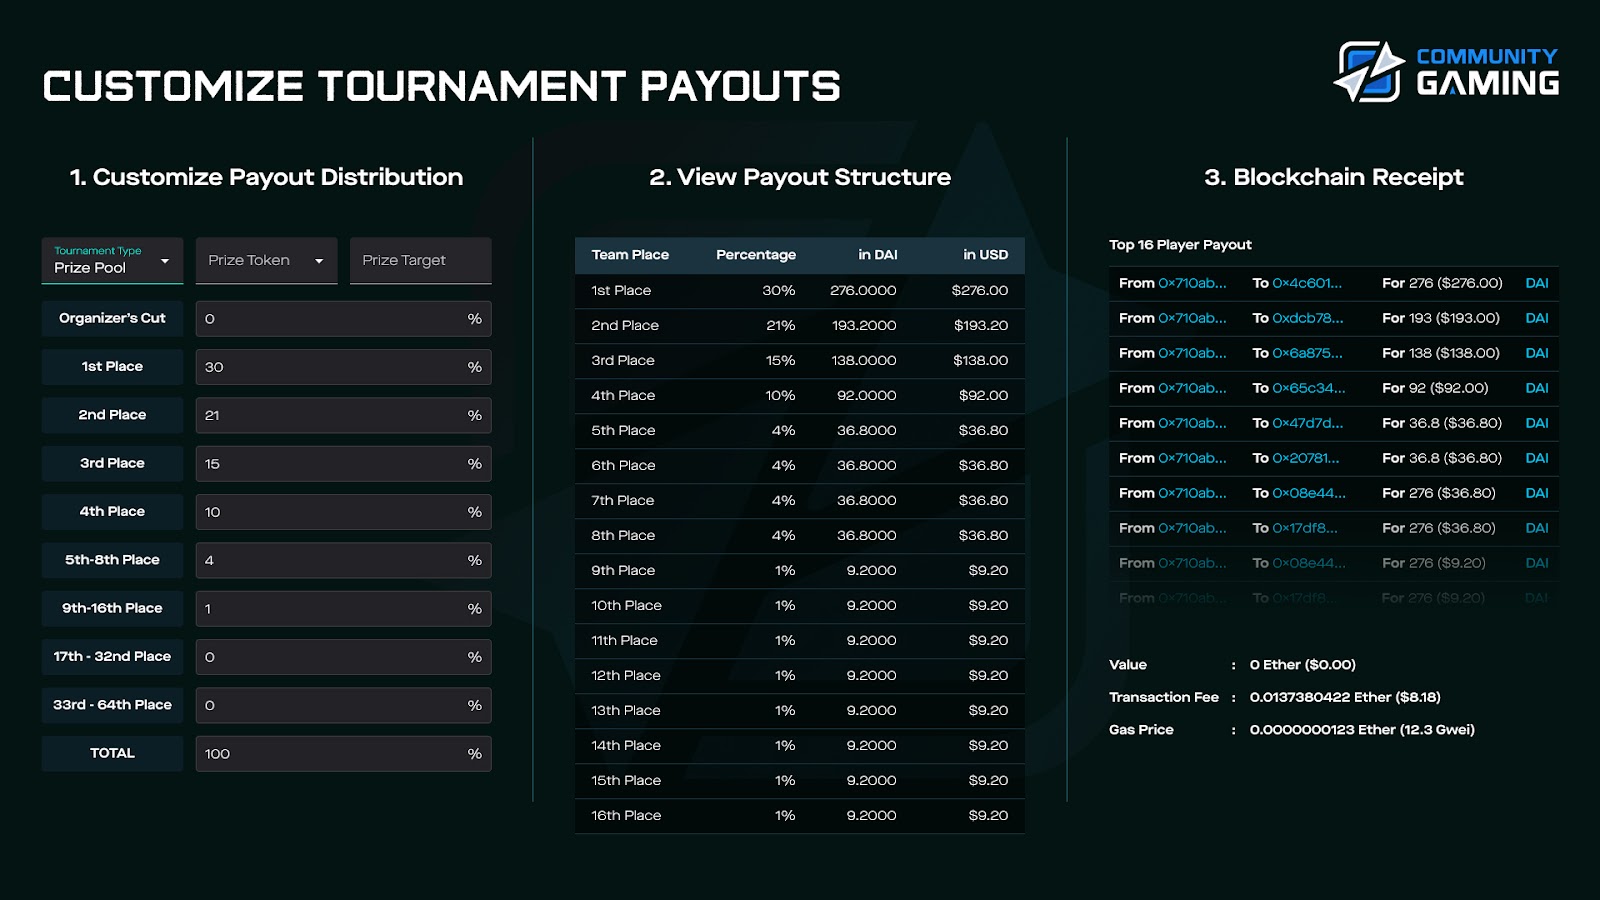
Task: Open the recipient address 0xdcb78... link
Action: tap(1307, 318)
